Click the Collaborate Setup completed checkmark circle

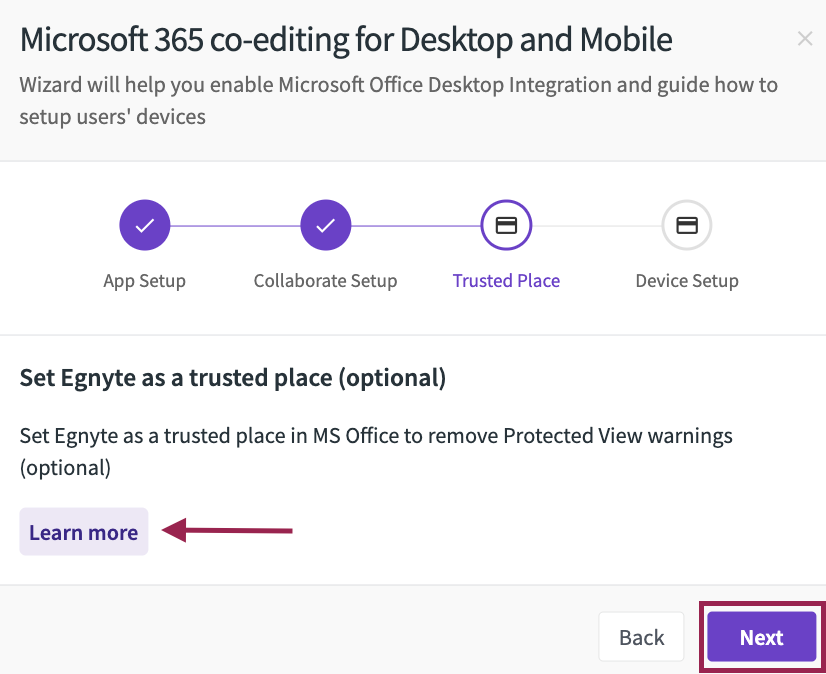click(326, 225)
